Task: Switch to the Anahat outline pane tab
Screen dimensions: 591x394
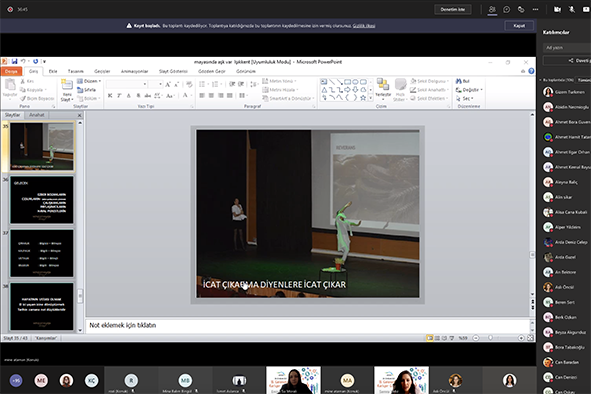Action: click(37, 115)
